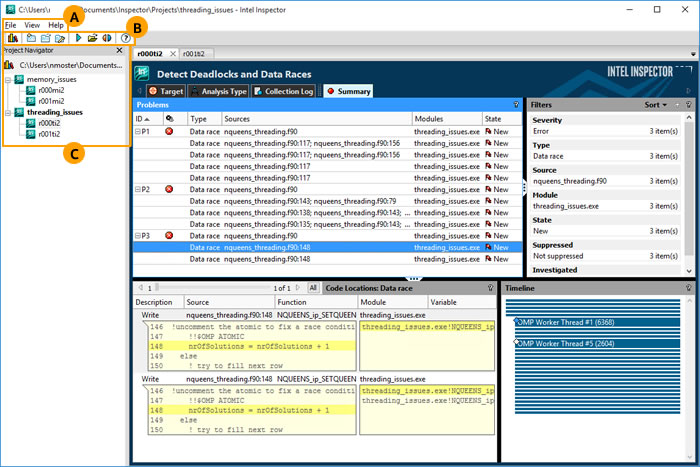This screenshot has height=467, width=700.
Task: Collapse the memory_issues tree node
Action: tap(9, 79)
